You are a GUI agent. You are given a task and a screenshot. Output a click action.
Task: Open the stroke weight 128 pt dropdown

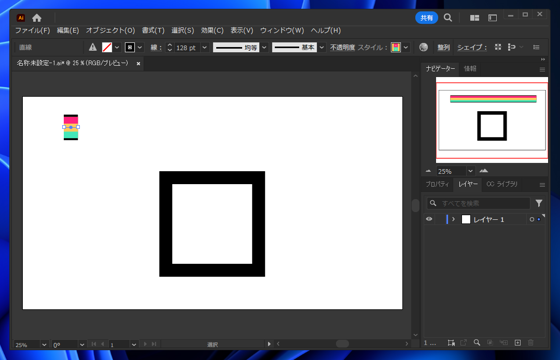pyautogui.click(x=205, y=47)
